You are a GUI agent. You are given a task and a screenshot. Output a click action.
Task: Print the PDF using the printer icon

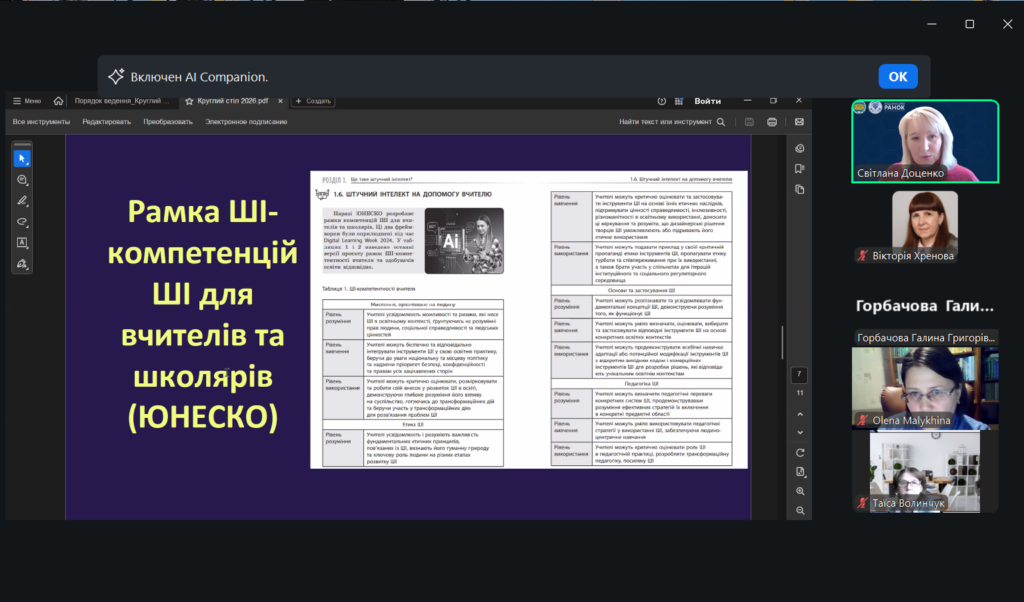(x=772, y=122)
